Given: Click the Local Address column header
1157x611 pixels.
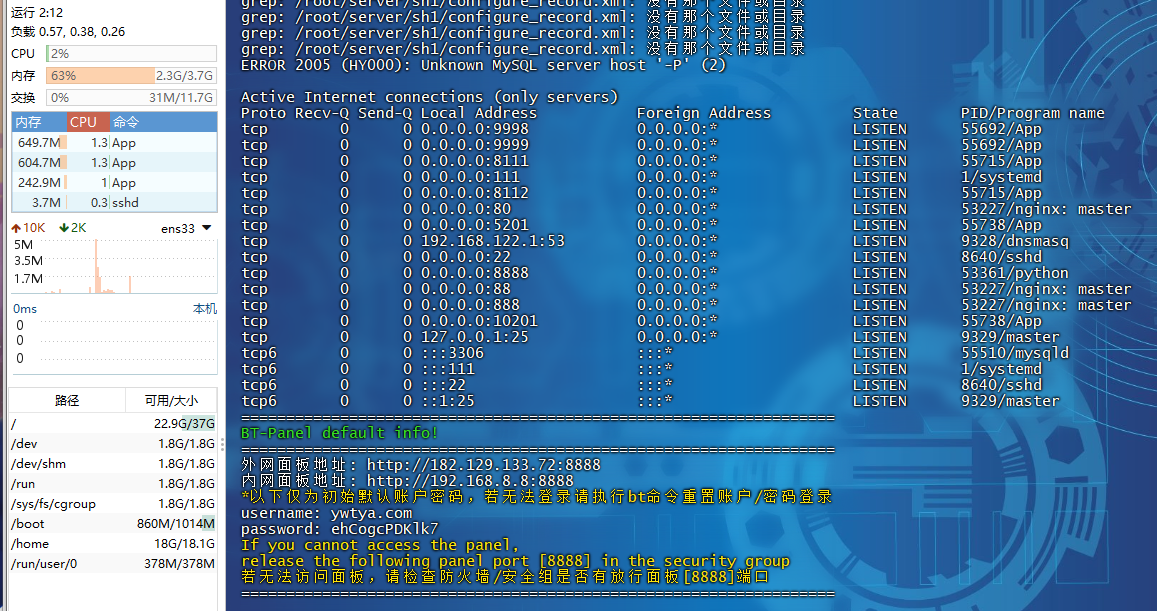Looking at the screenshot, I should 479,113.
